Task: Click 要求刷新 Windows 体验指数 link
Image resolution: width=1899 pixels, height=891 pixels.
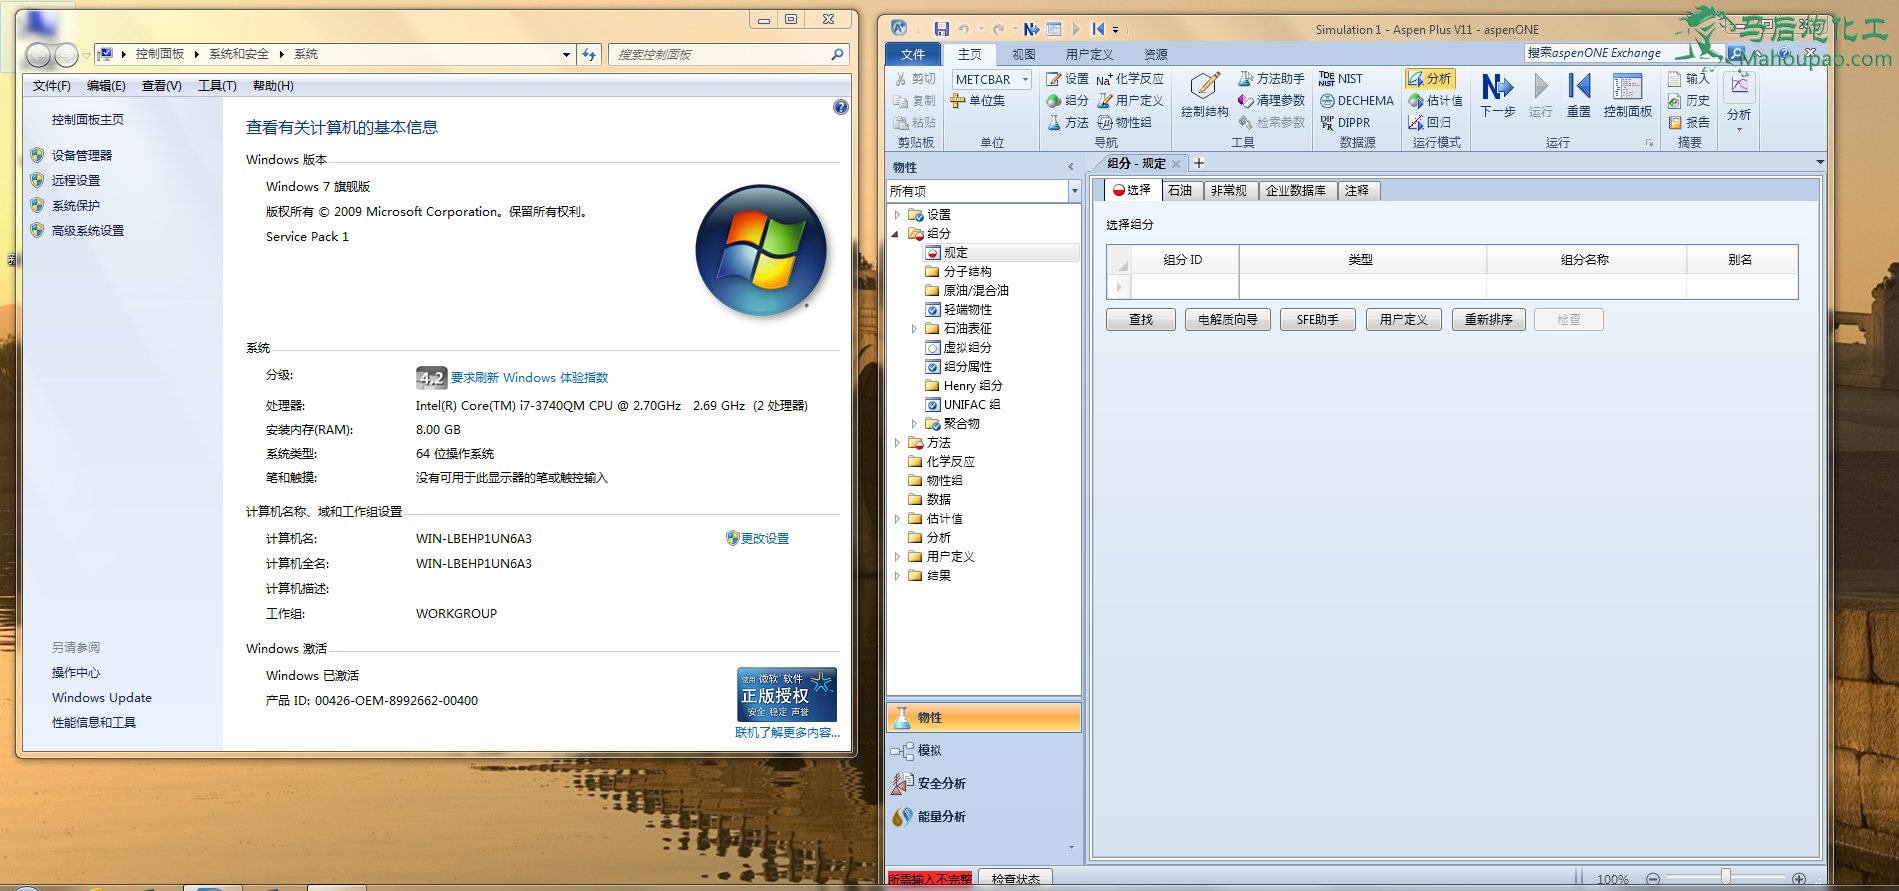Action: (529, 378)
